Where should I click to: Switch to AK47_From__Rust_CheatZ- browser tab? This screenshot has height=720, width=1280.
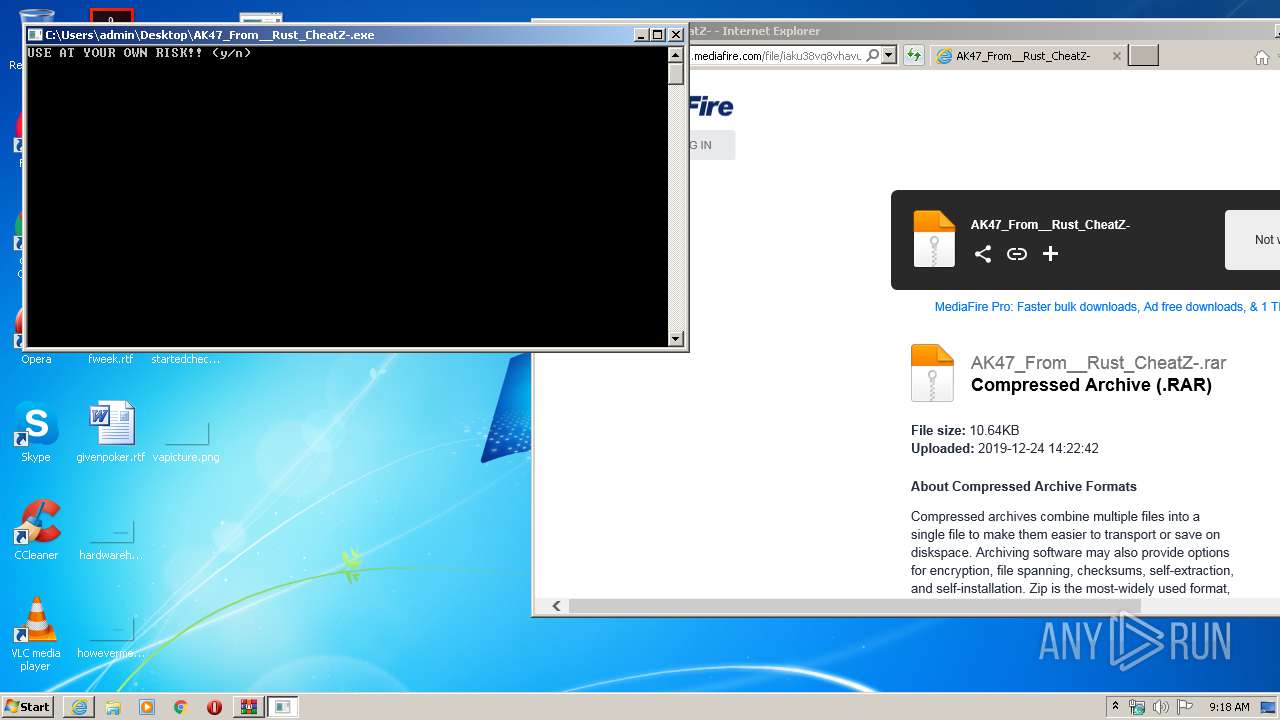pyautogui.click(x=1022, y=56)
